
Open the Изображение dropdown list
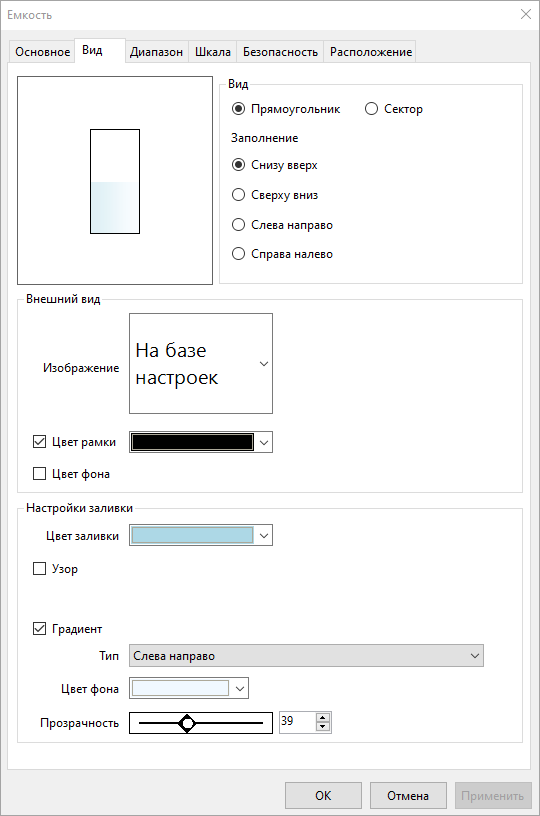201,363
